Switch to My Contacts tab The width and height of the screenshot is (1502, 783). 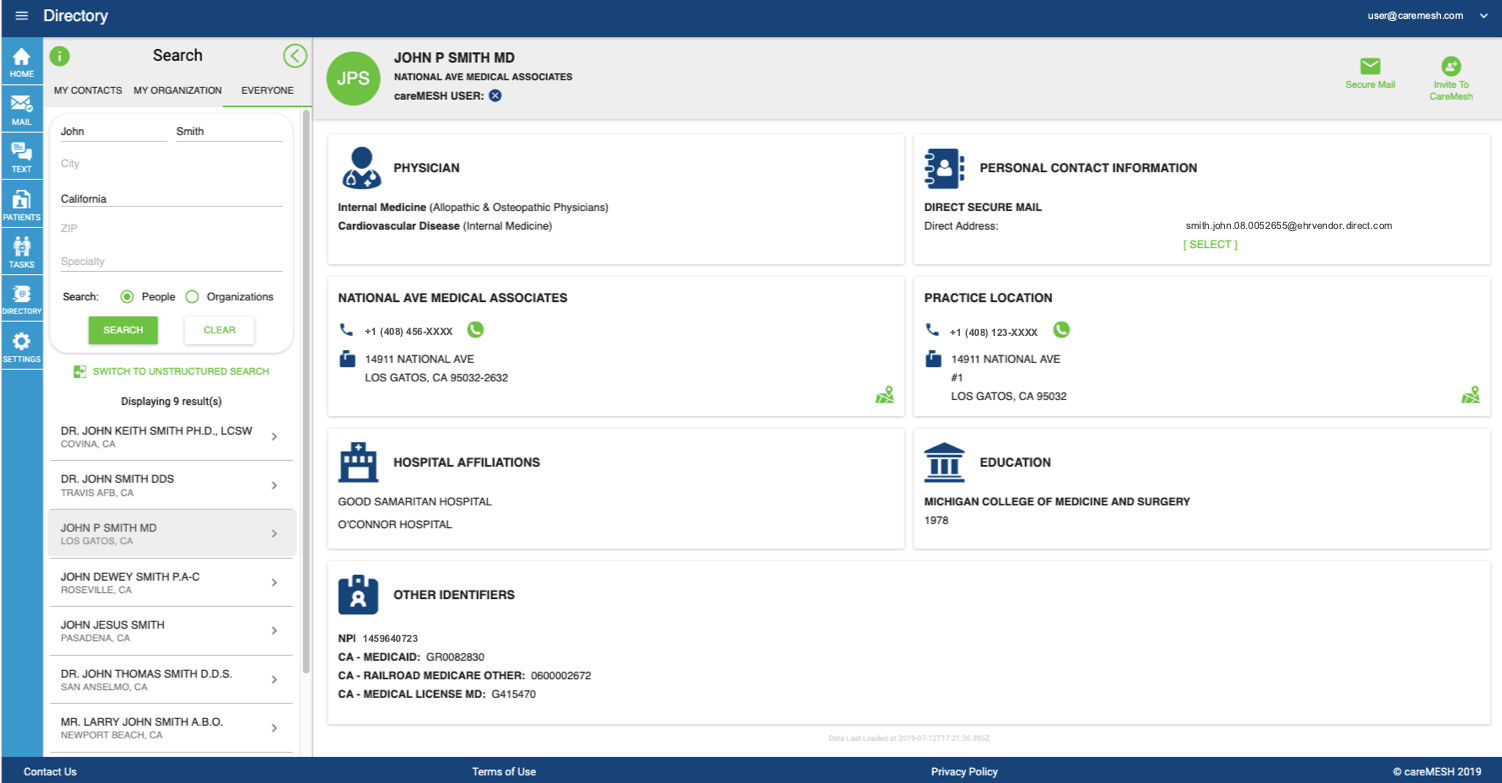[88, 90]
